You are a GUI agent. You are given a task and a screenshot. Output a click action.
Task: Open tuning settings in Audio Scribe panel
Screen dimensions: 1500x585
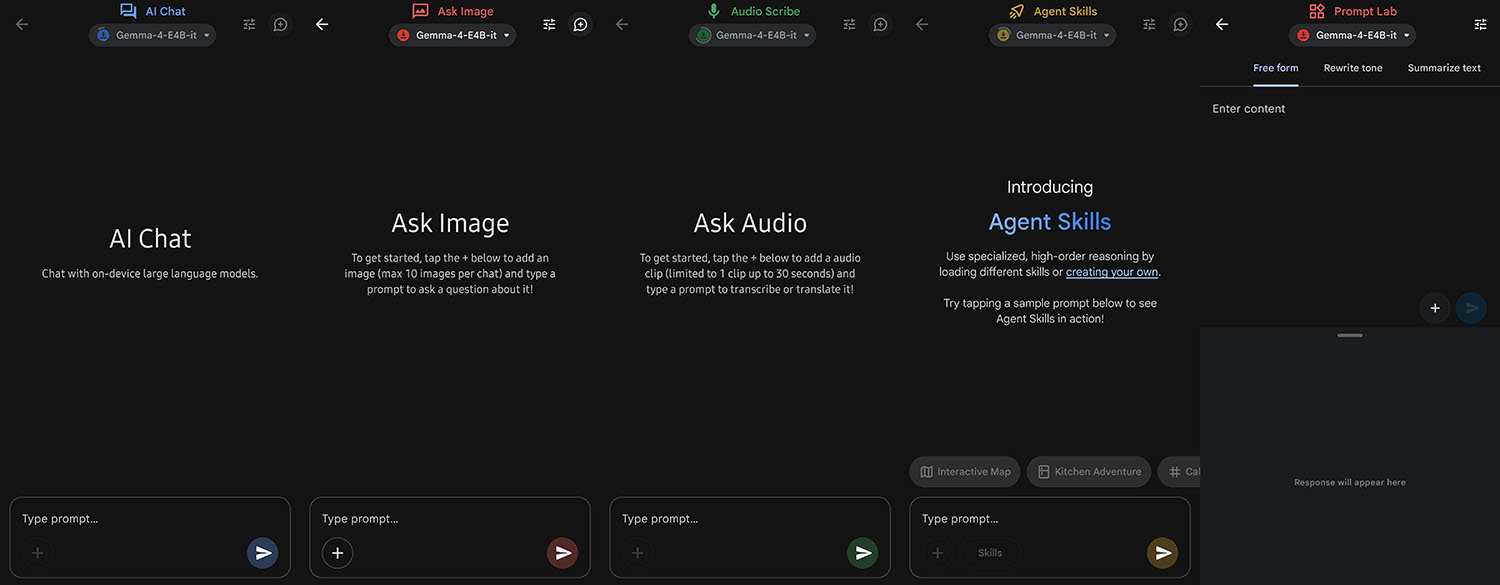[x=849, y=24]
